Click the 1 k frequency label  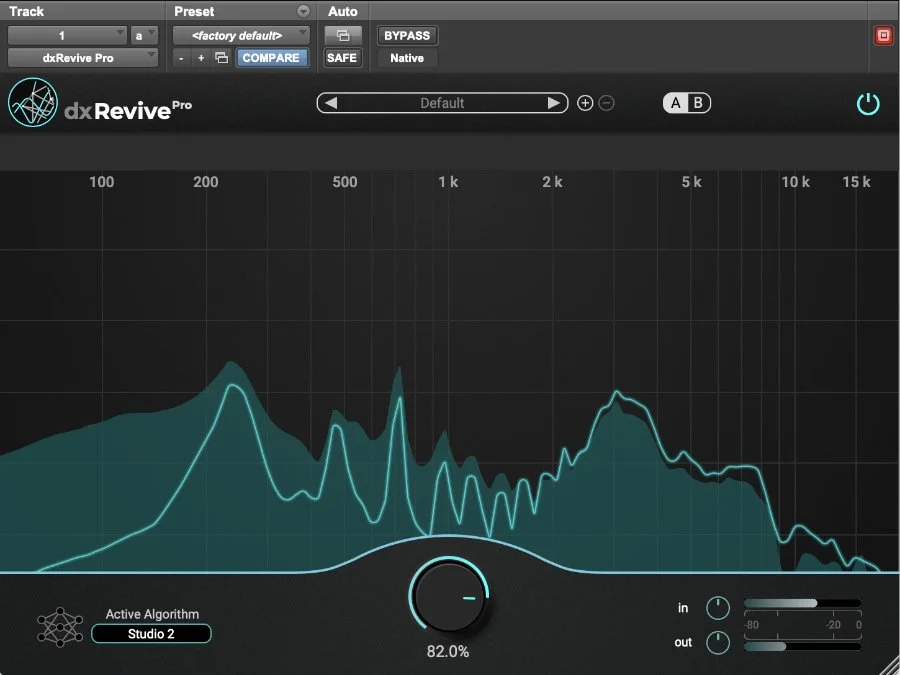448,182
